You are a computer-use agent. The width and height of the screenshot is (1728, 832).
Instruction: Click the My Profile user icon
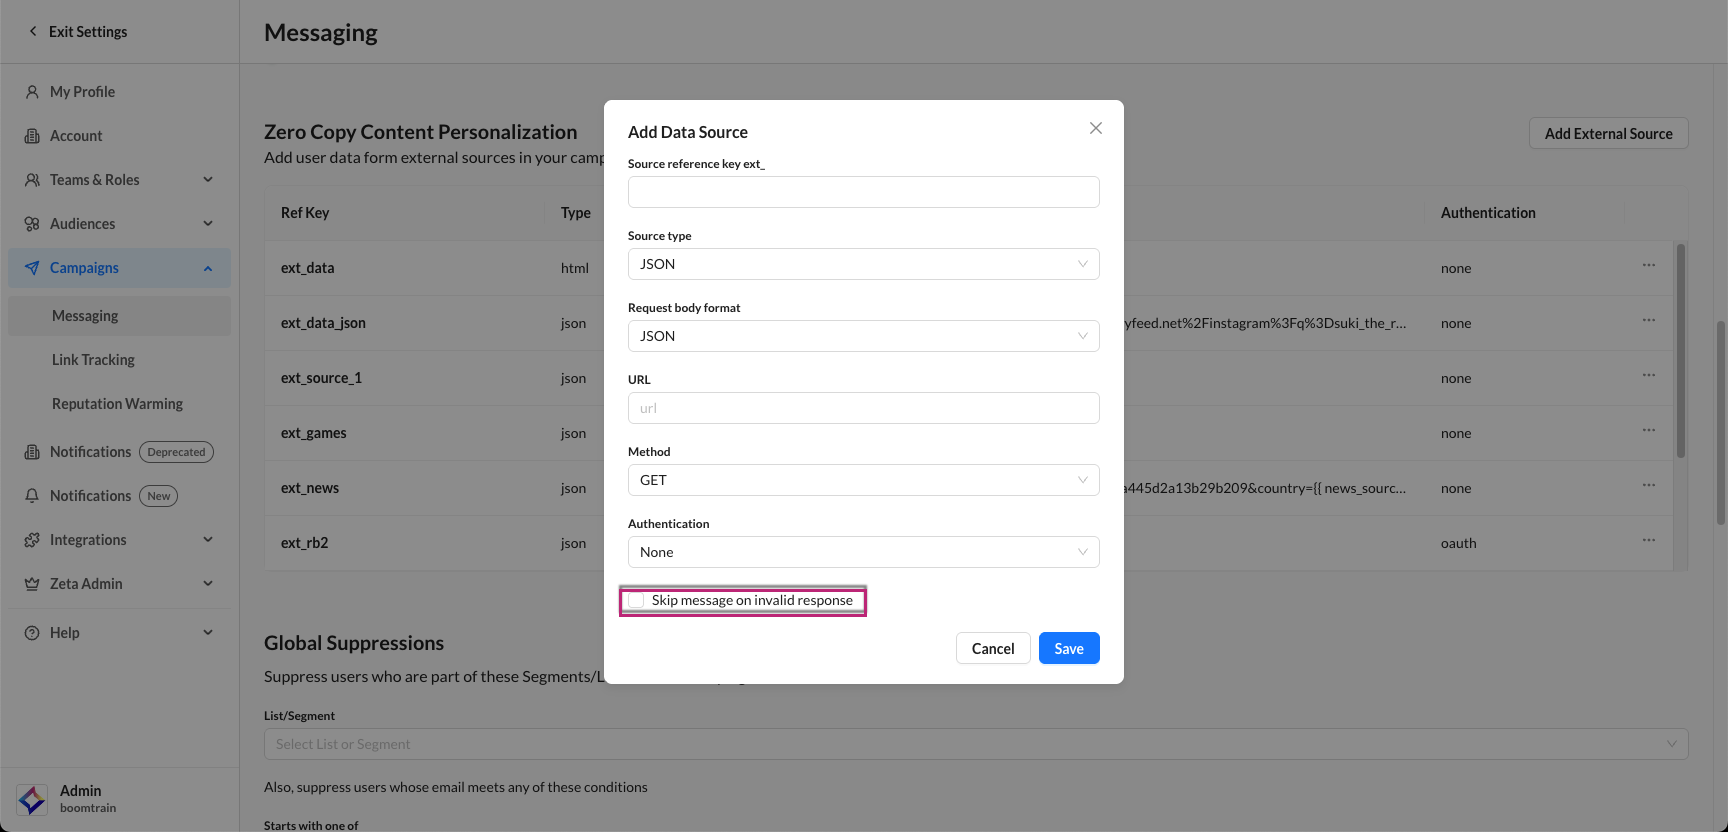32,92
